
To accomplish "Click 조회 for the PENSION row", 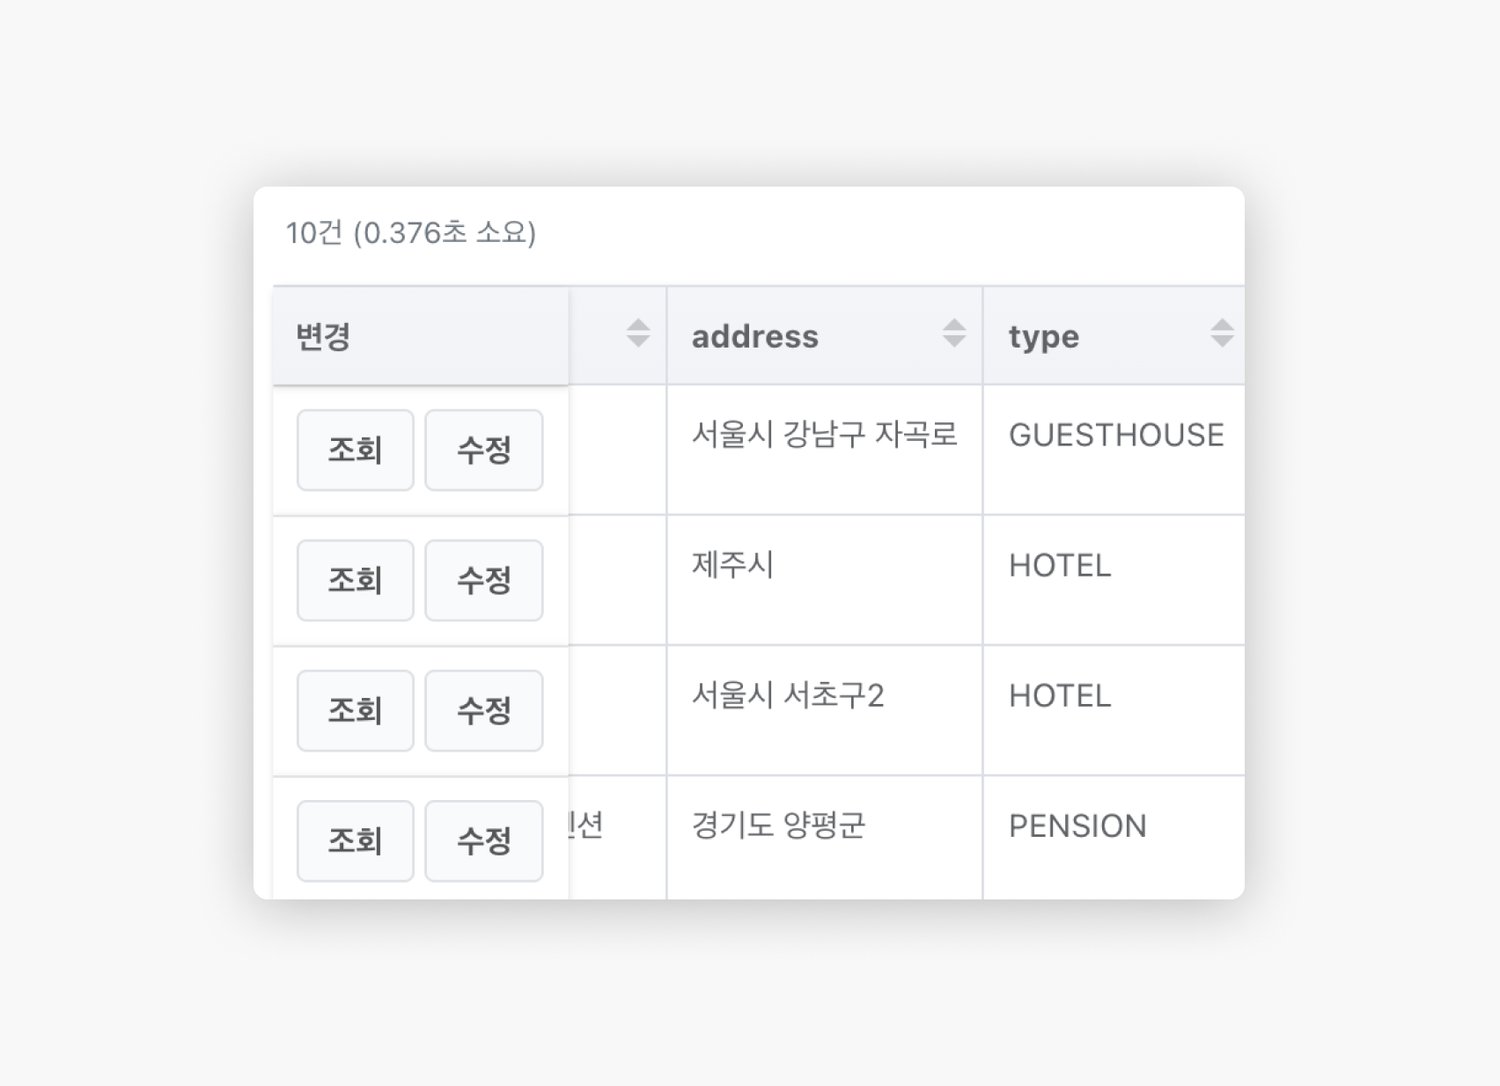I will (x=355, y=841).
